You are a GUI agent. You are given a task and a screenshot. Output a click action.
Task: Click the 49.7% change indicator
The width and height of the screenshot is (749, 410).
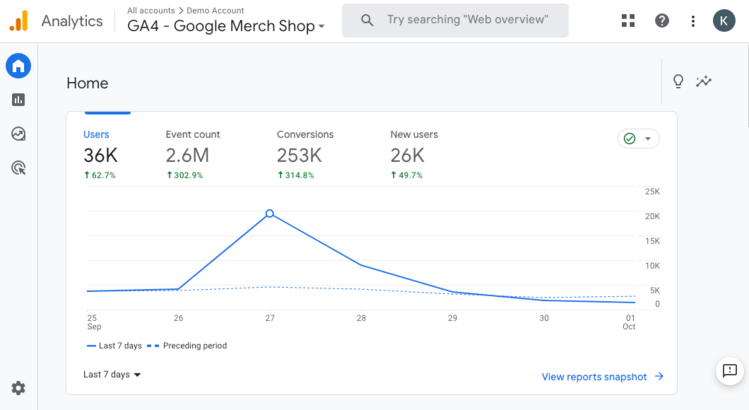tap(407, 175)
